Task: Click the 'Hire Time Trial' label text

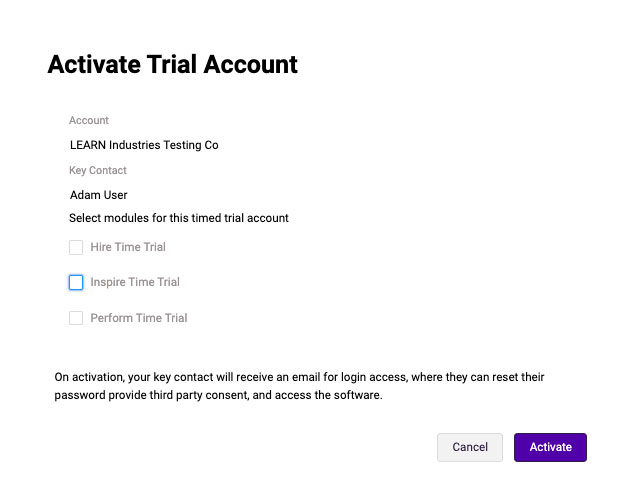Action: 128,247
